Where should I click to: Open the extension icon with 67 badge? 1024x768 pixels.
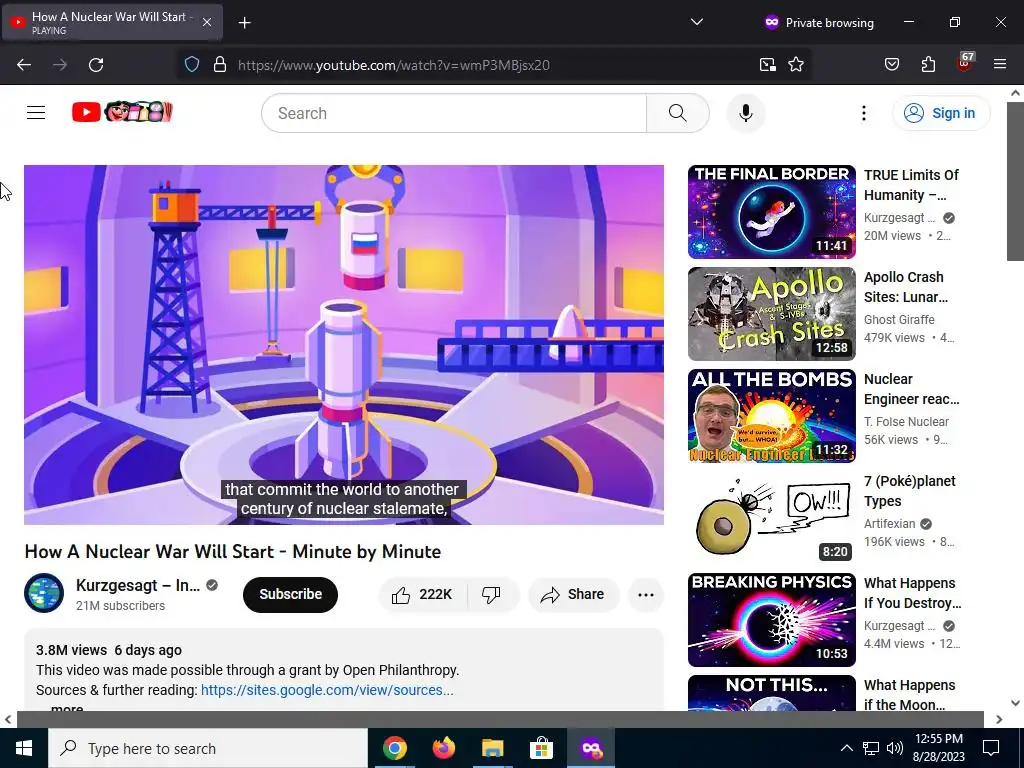(965, 63)
